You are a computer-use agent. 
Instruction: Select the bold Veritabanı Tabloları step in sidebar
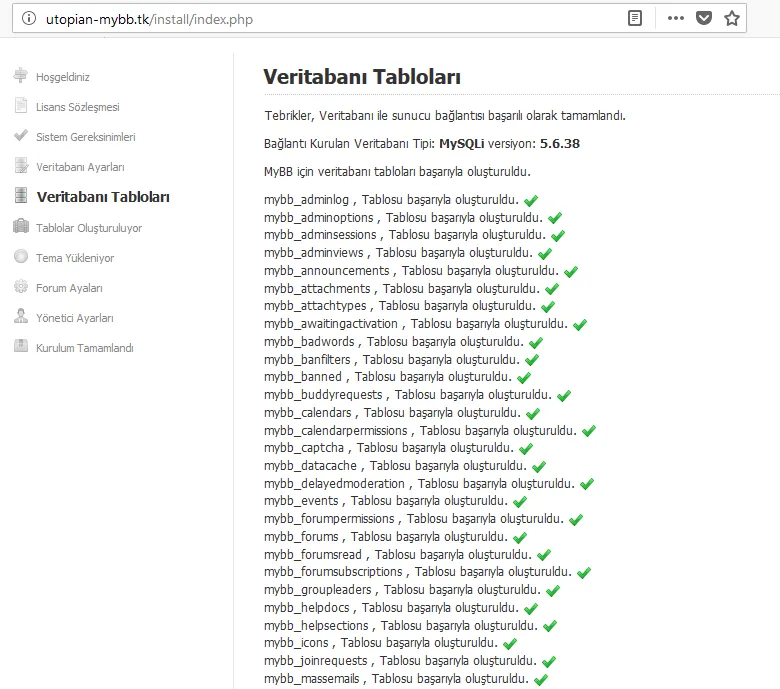[x=103, y=197]
